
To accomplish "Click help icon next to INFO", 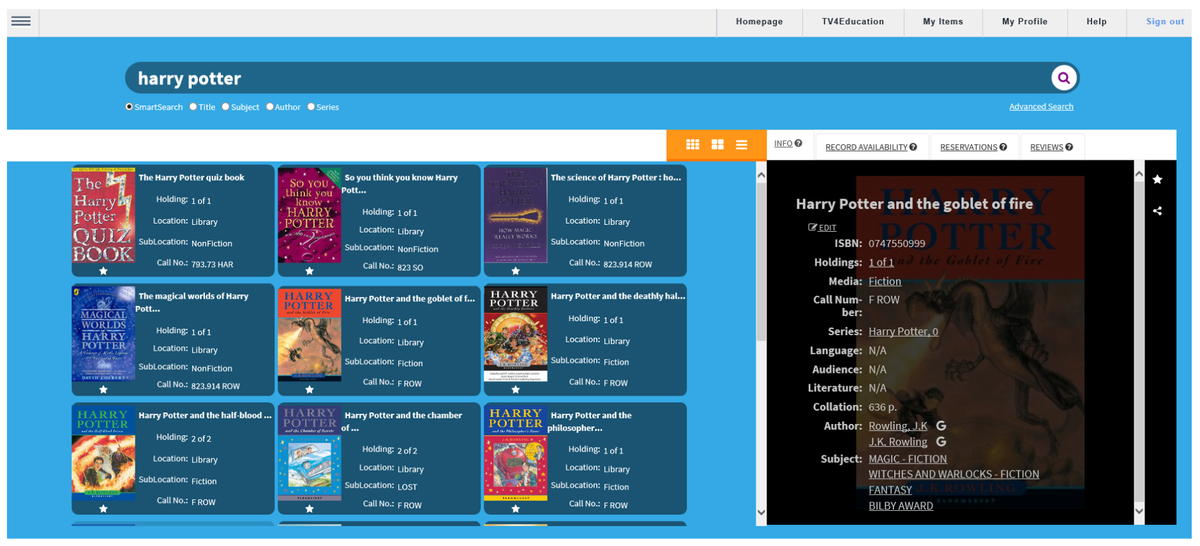I will coord(798,144).
